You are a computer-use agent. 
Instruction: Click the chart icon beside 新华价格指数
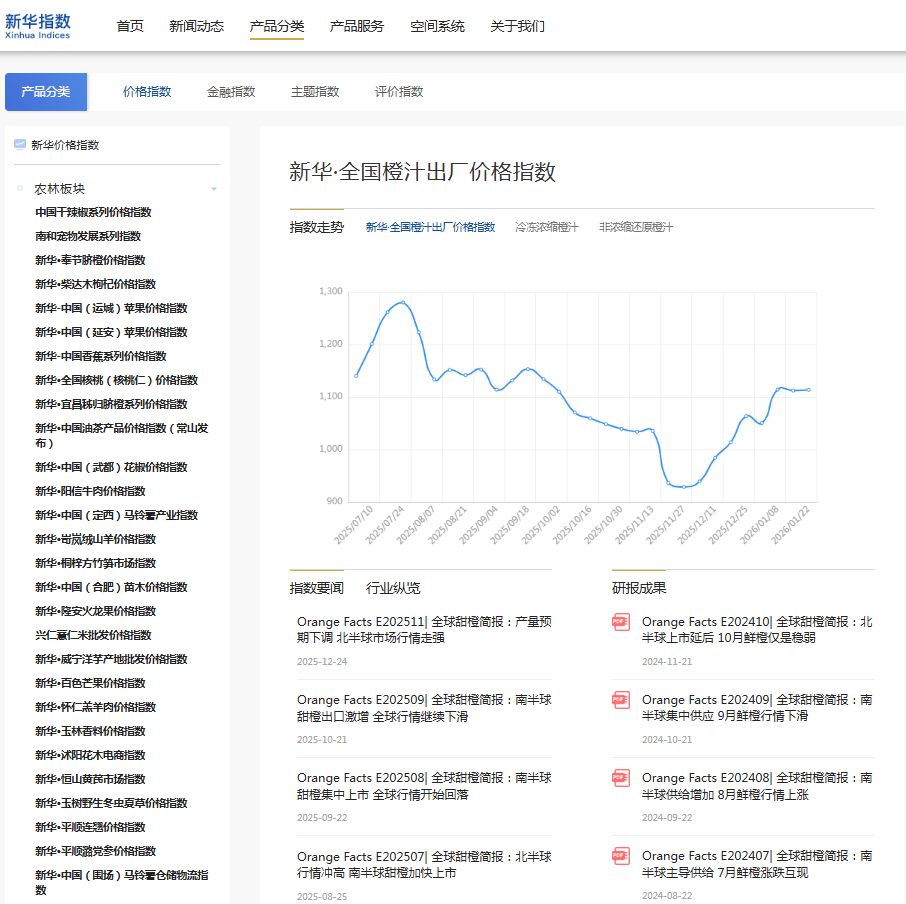[19, 144]
